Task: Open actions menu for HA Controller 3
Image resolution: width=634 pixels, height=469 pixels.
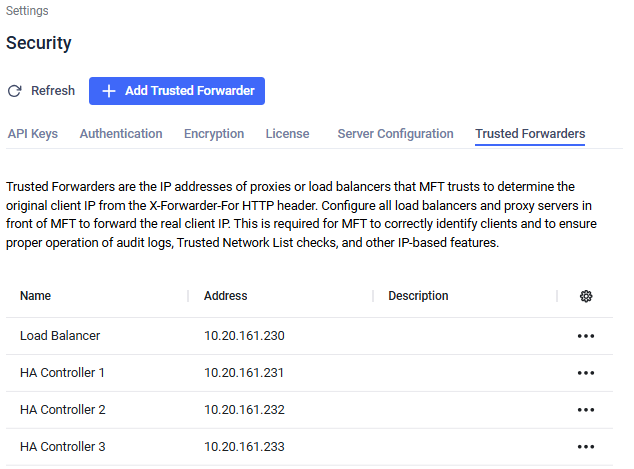Action: click(x=586, y=447)
